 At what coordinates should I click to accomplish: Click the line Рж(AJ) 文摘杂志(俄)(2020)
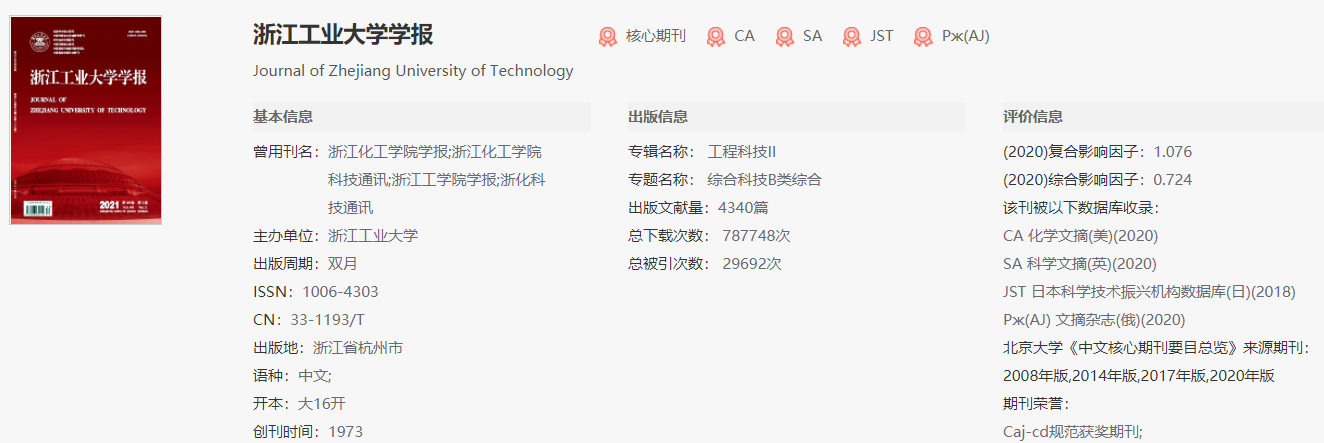tap(1094, 320)
